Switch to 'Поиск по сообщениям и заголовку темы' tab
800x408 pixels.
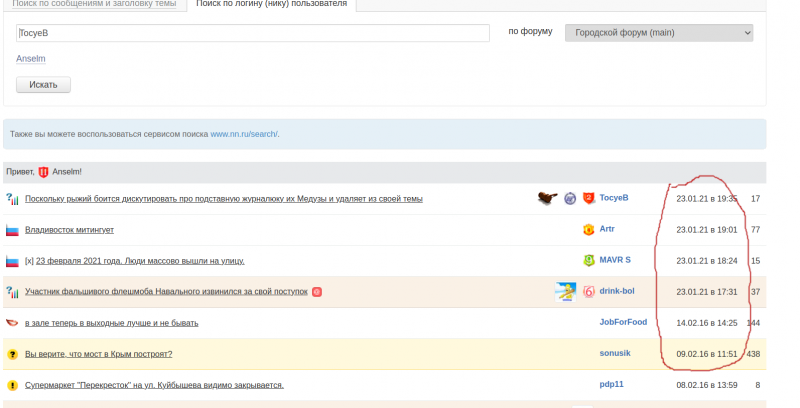point(94,4)
